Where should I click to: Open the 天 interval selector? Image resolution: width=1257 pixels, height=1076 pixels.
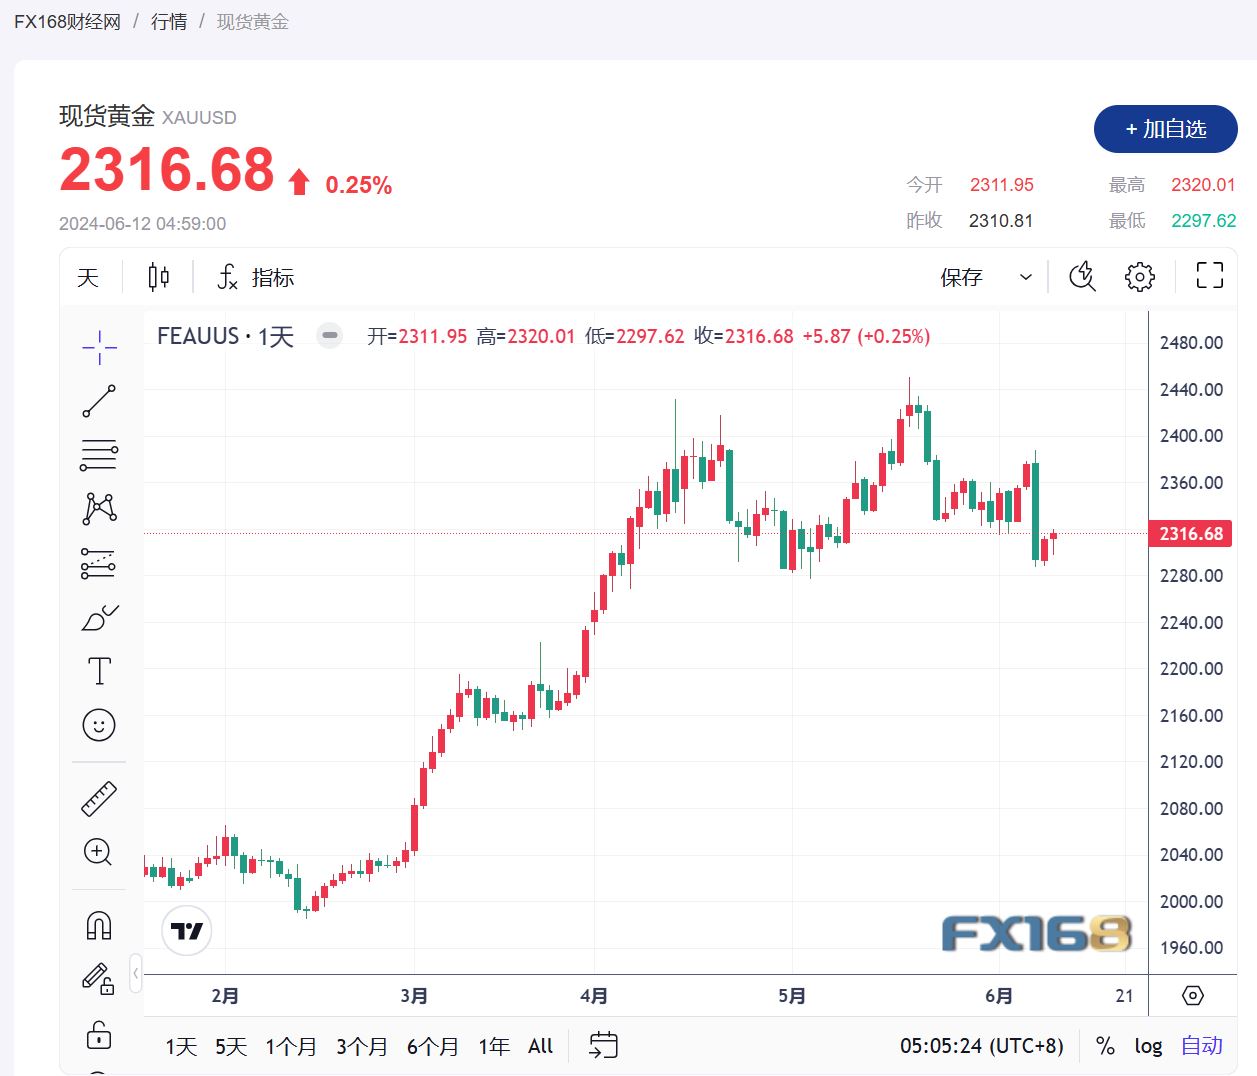coord(88,276)
